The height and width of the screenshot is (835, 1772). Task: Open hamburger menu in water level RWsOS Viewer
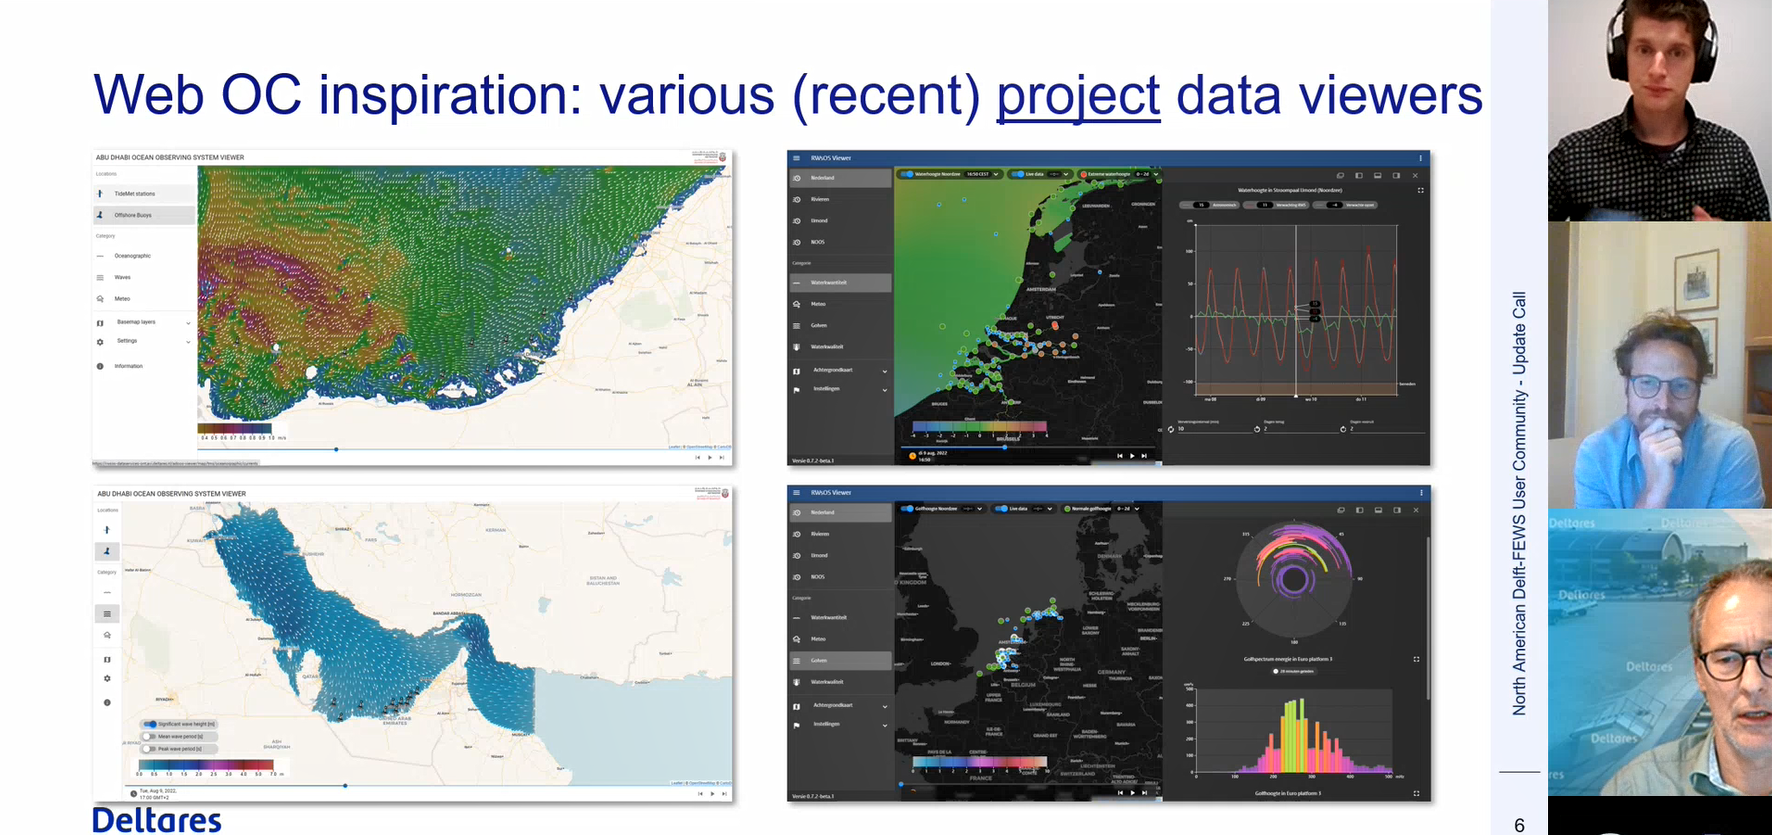pyautogui.click(x=796, y=158)
